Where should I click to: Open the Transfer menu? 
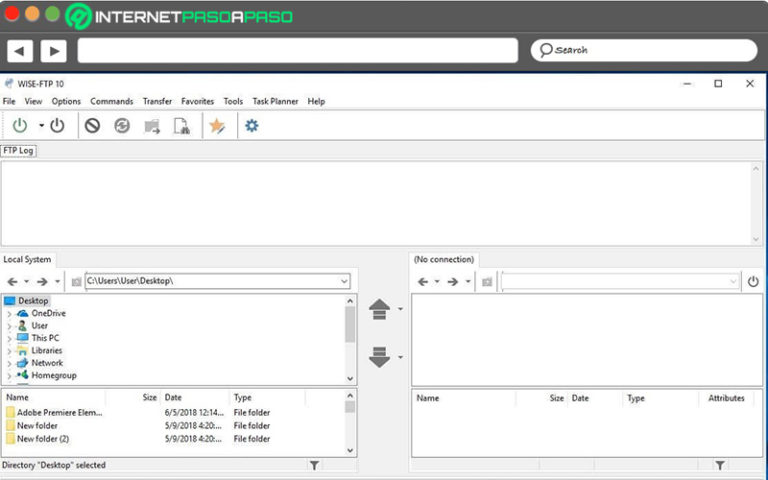pyautogui.click(x=157, y=101)
